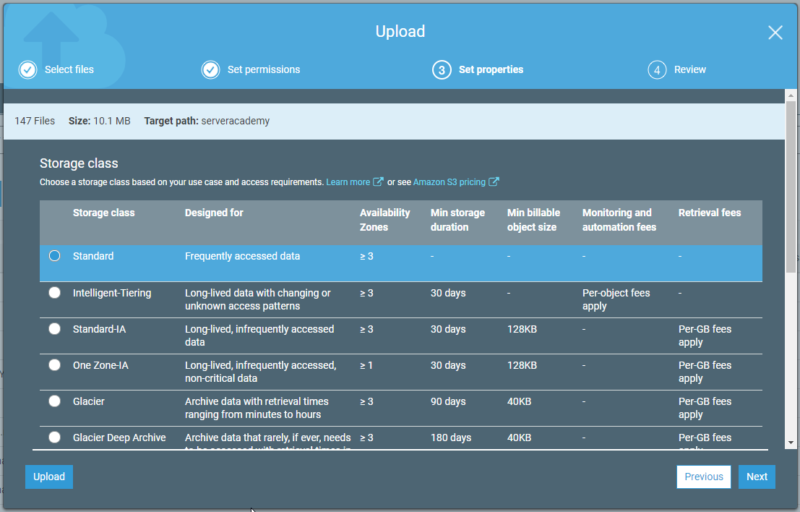
Task: Pick the One Zone-IA radio button
Action: [x=55, y=365]
